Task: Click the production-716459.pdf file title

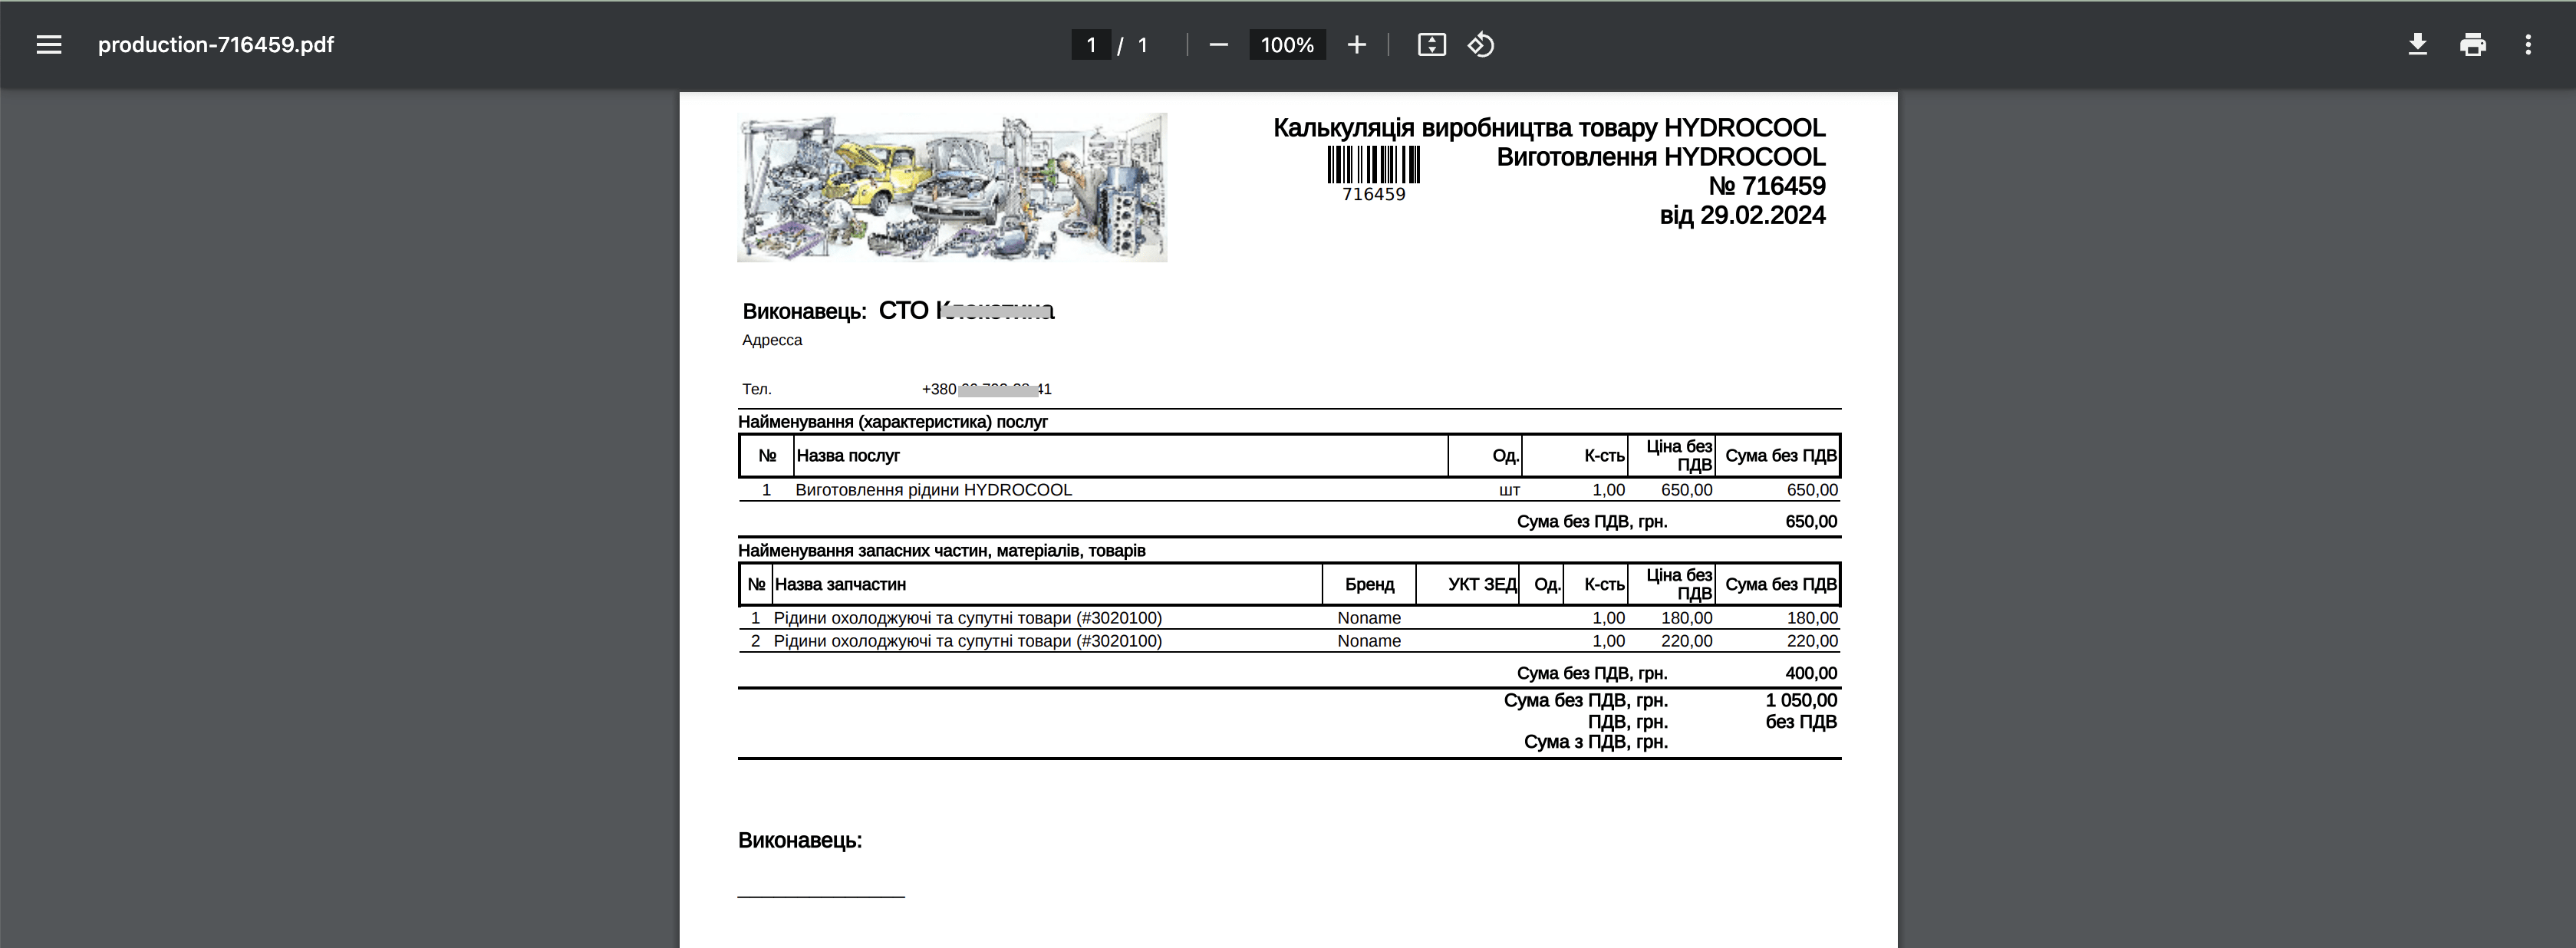Action: (x=216, y=45)
